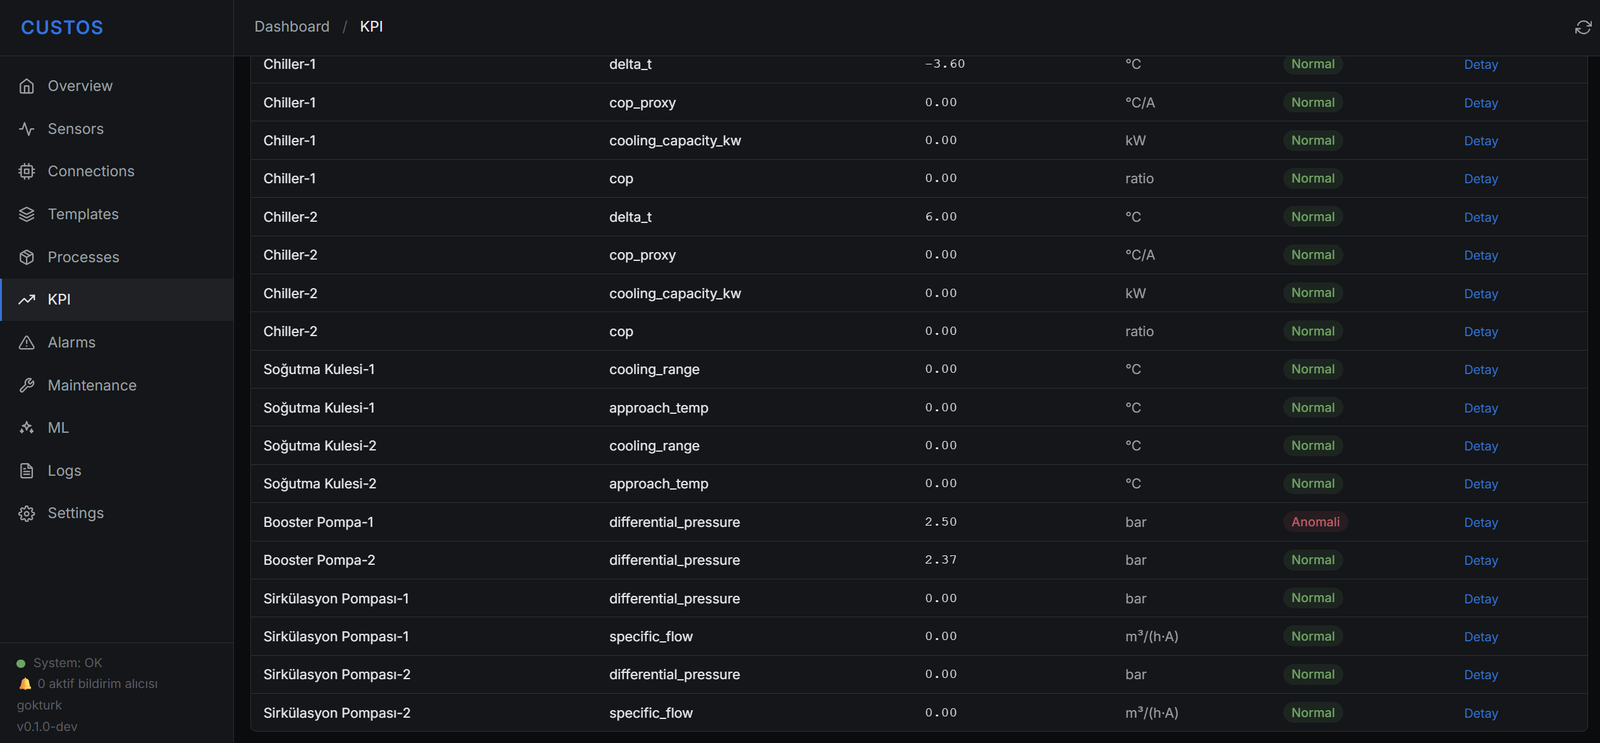Click the gokturk username in footer
This screenshot has width=1600, height=743.
click(39, 705)
